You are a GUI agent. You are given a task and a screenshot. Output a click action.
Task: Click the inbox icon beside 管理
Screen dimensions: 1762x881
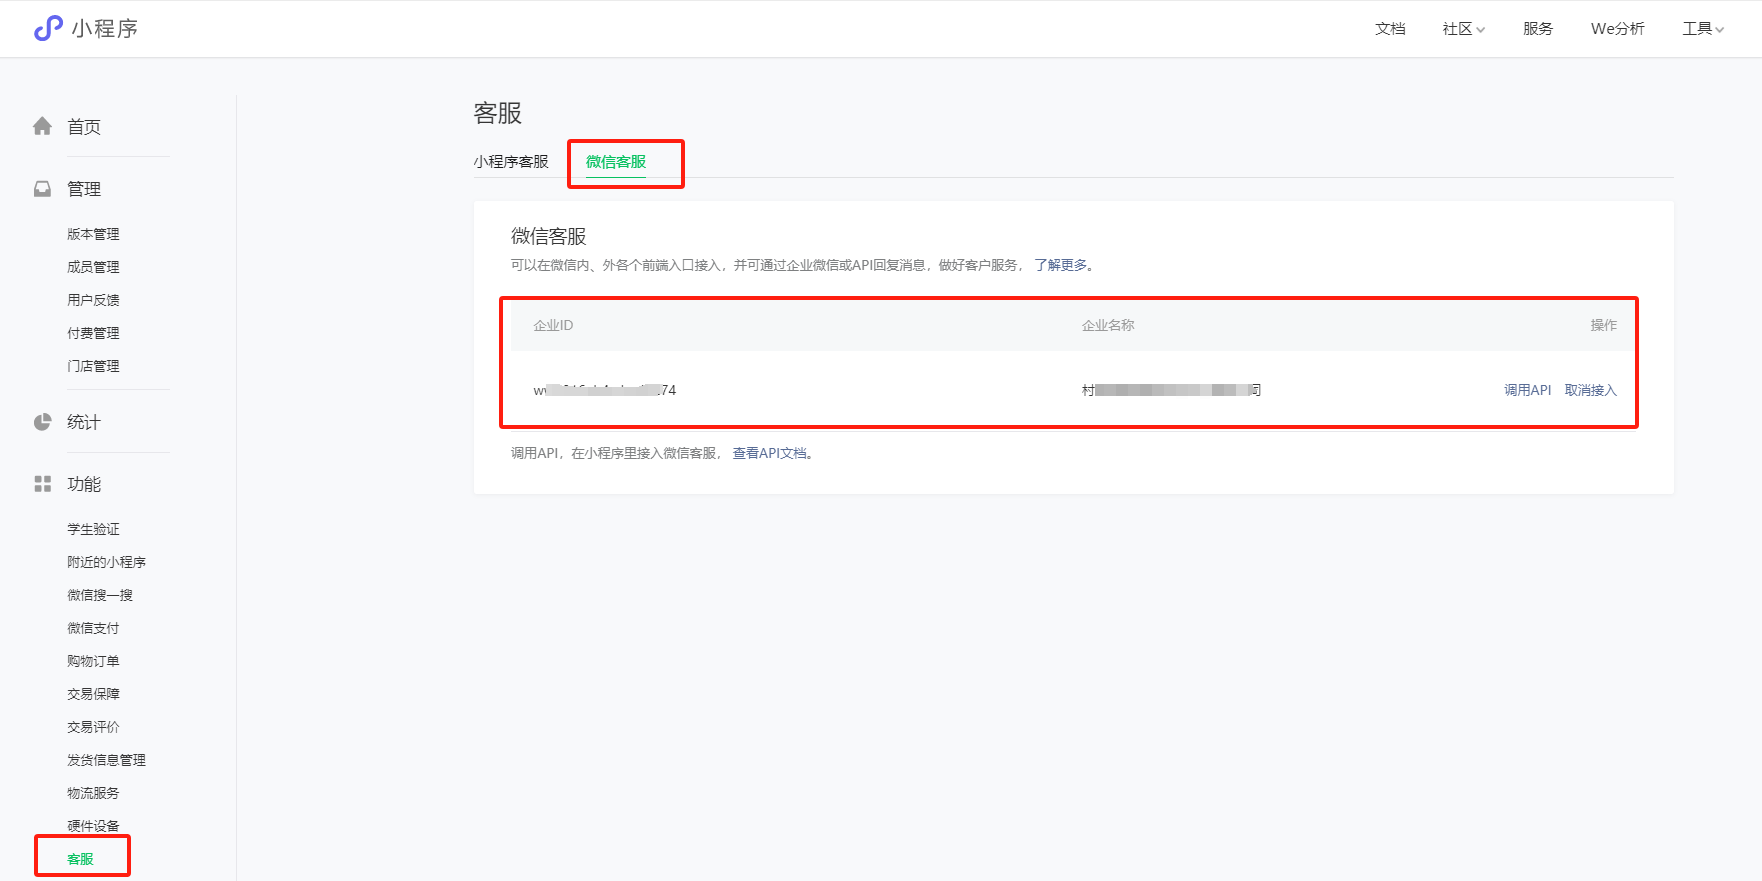(42, 189)
